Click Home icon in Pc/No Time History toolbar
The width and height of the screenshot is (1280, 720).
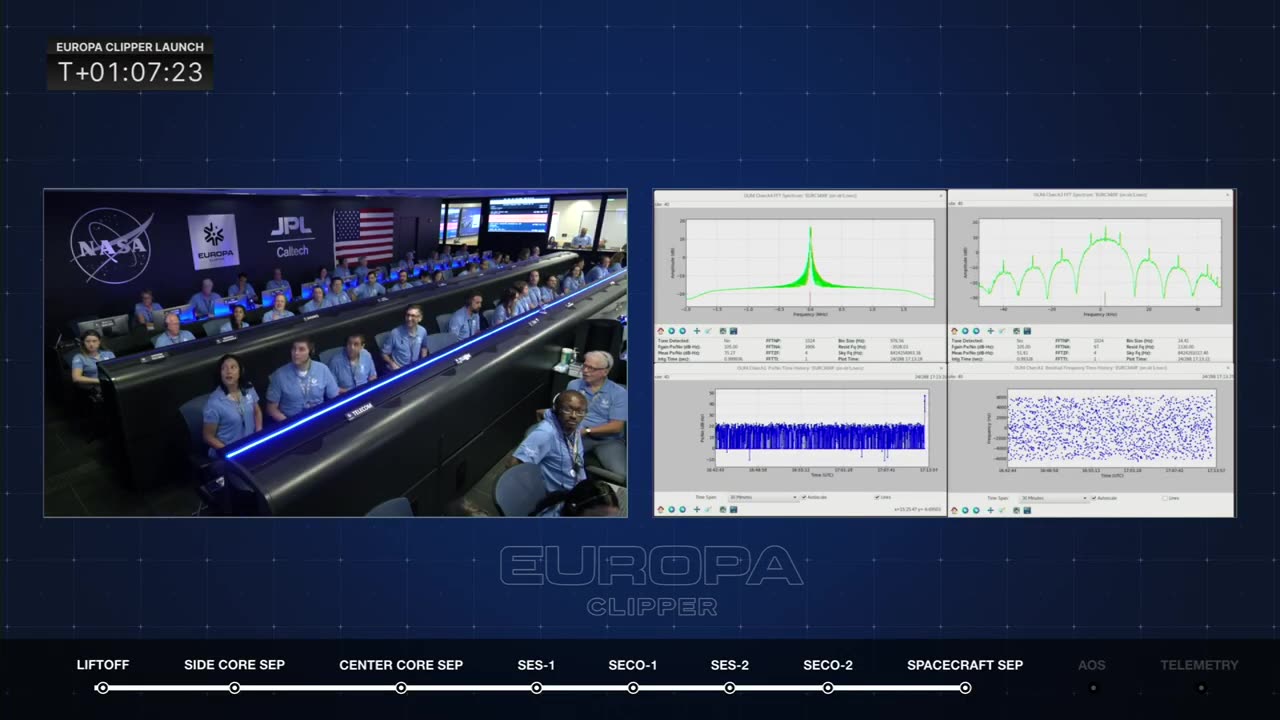coord(661,510)
